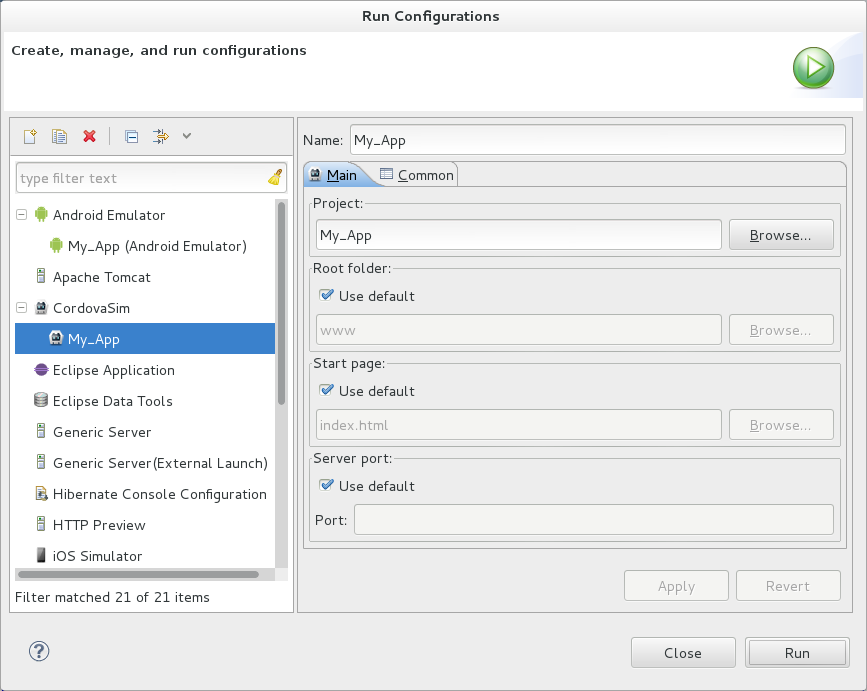Collapse the Android Emulator tree node
The height and width of the screenshot is (691, 867).
(x=22, y=215)
